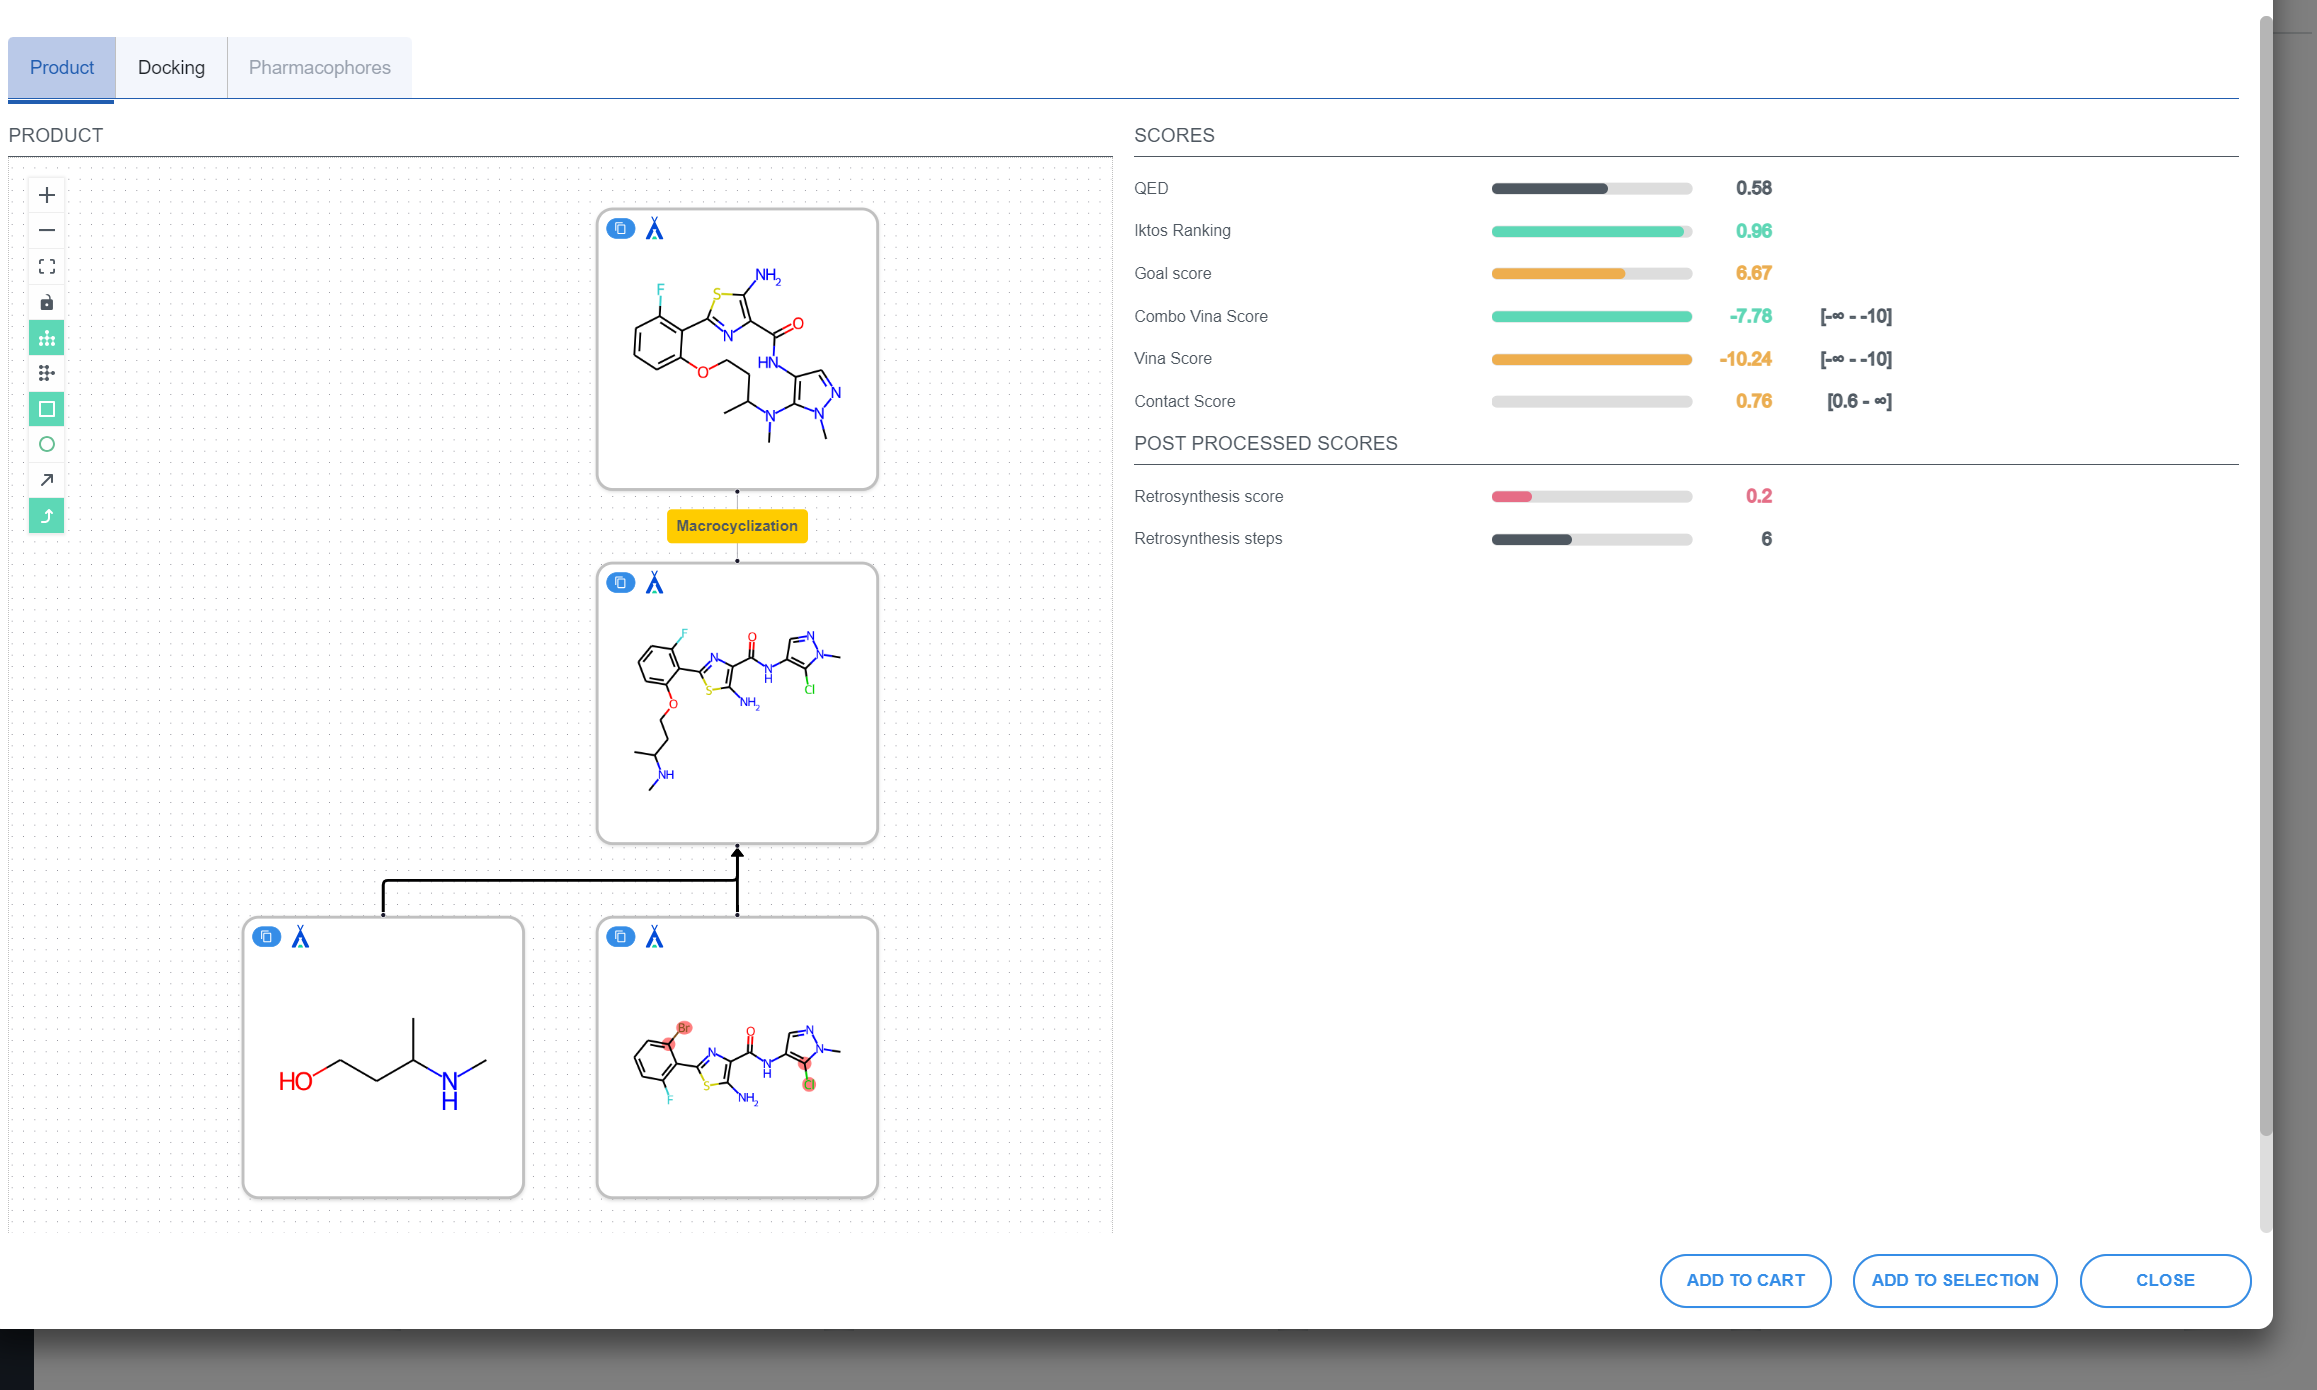Select the curved step arrow edge tool
This screenshot has height=1390, width=2317.
[46, 516]
